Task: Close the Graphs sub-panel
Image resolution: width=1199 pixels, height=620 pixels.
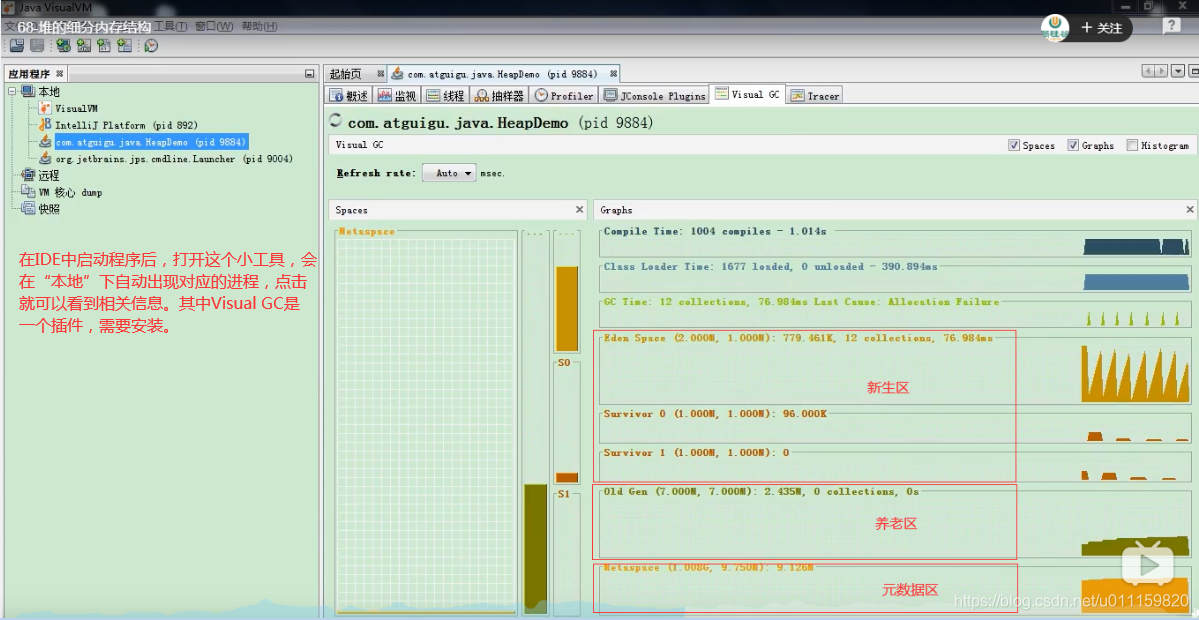Action: point(1190,209)
